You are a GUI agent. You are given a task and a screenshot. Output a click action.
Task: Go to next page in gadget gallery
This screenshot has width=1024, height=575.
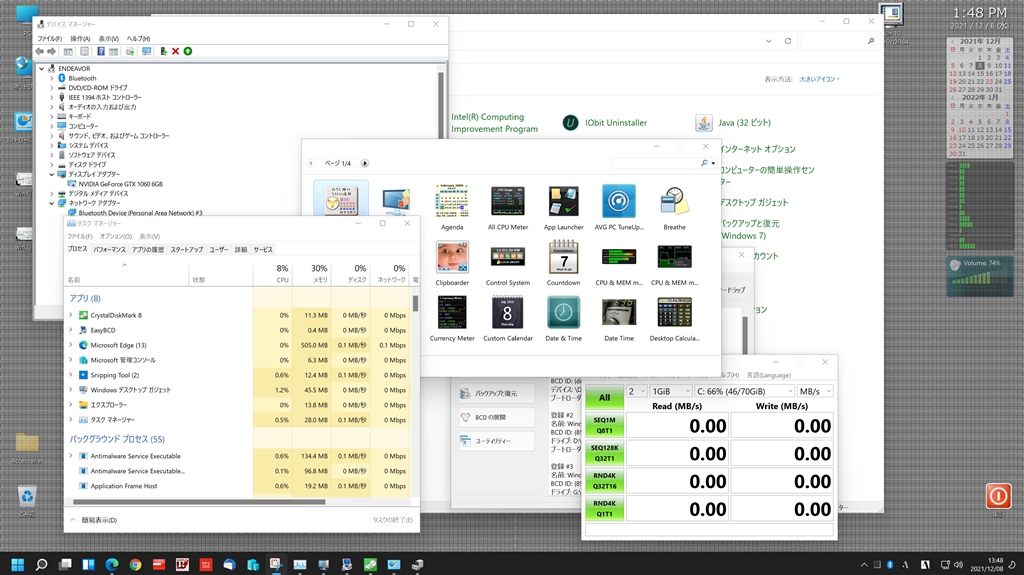(364, 163)
